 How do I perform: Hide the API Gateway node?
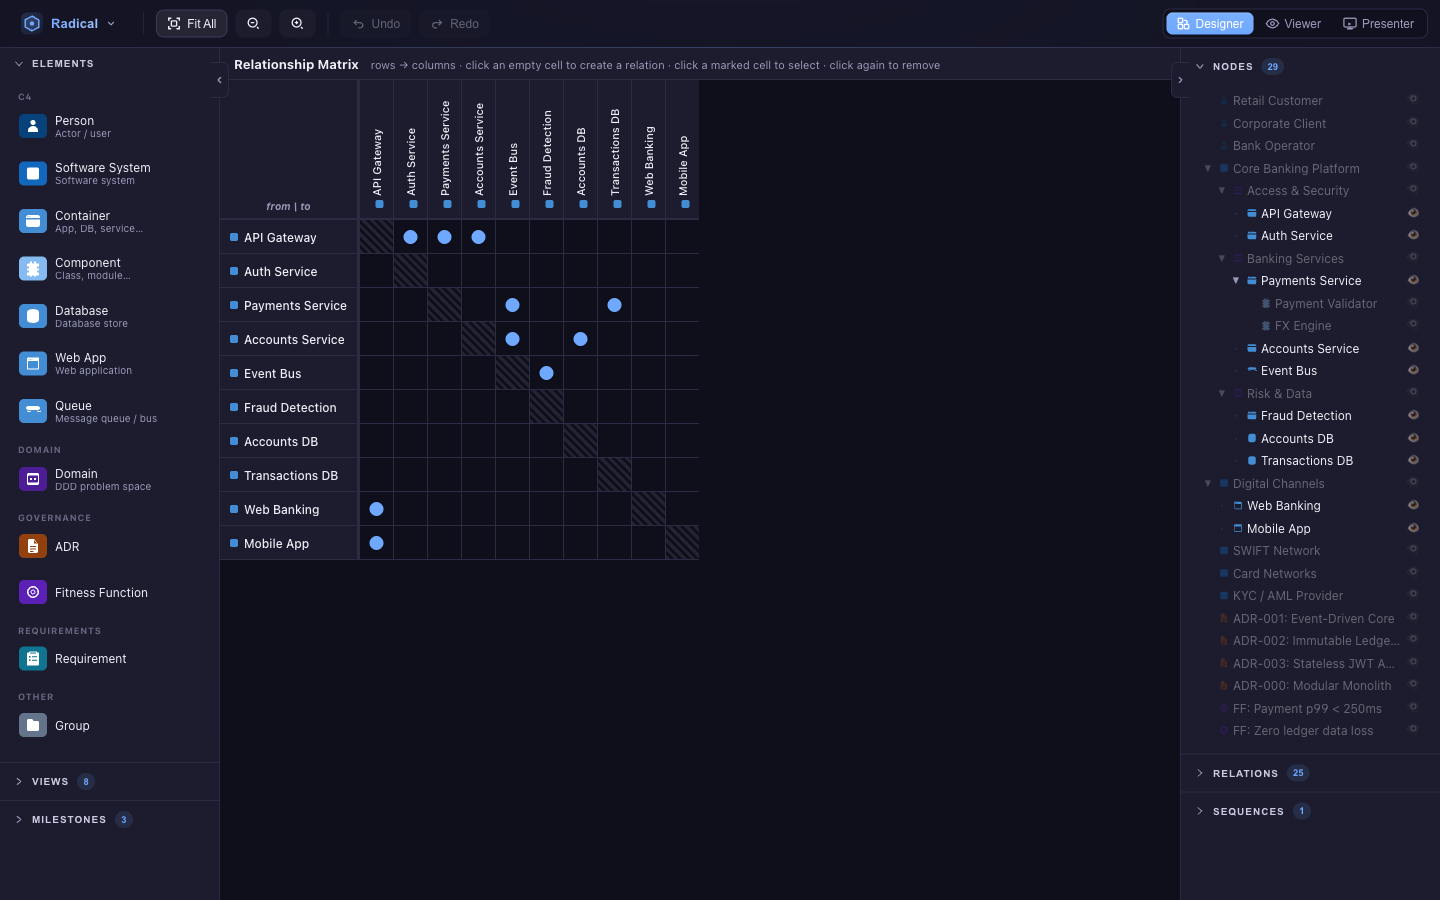click(x=1413, y=213)
